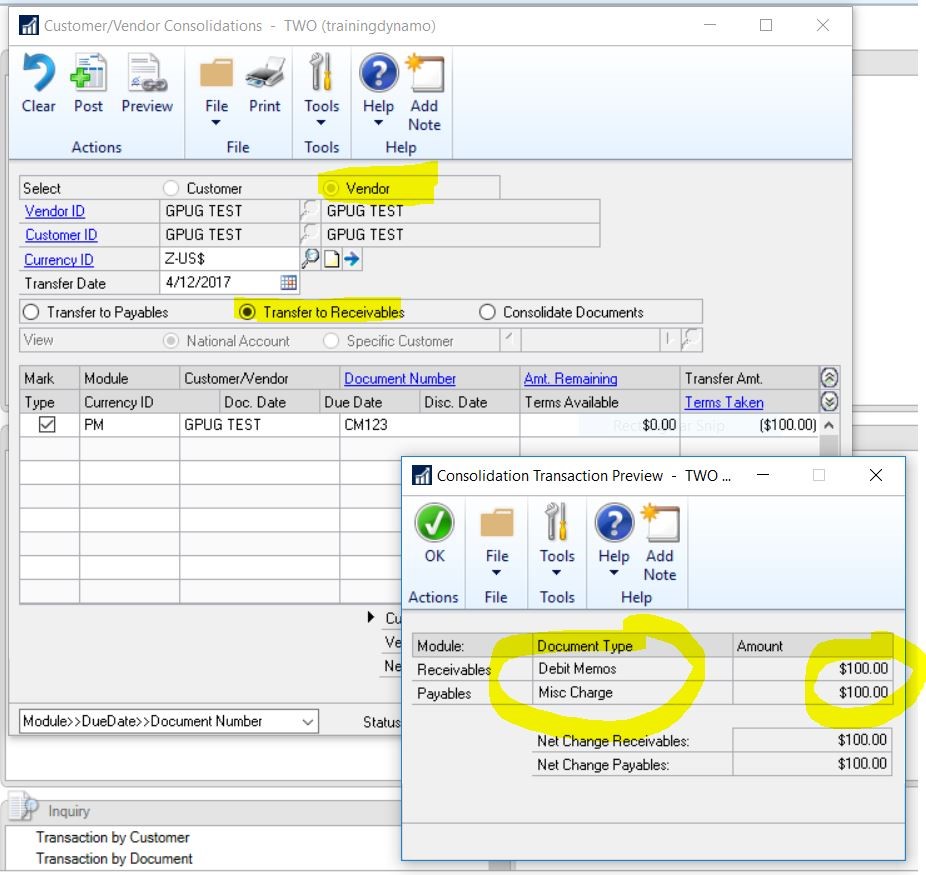The height and width of the screenshot is (875, 926).
Task: Click Customer ID field GPUG TEST
Action: pos(230,234)
